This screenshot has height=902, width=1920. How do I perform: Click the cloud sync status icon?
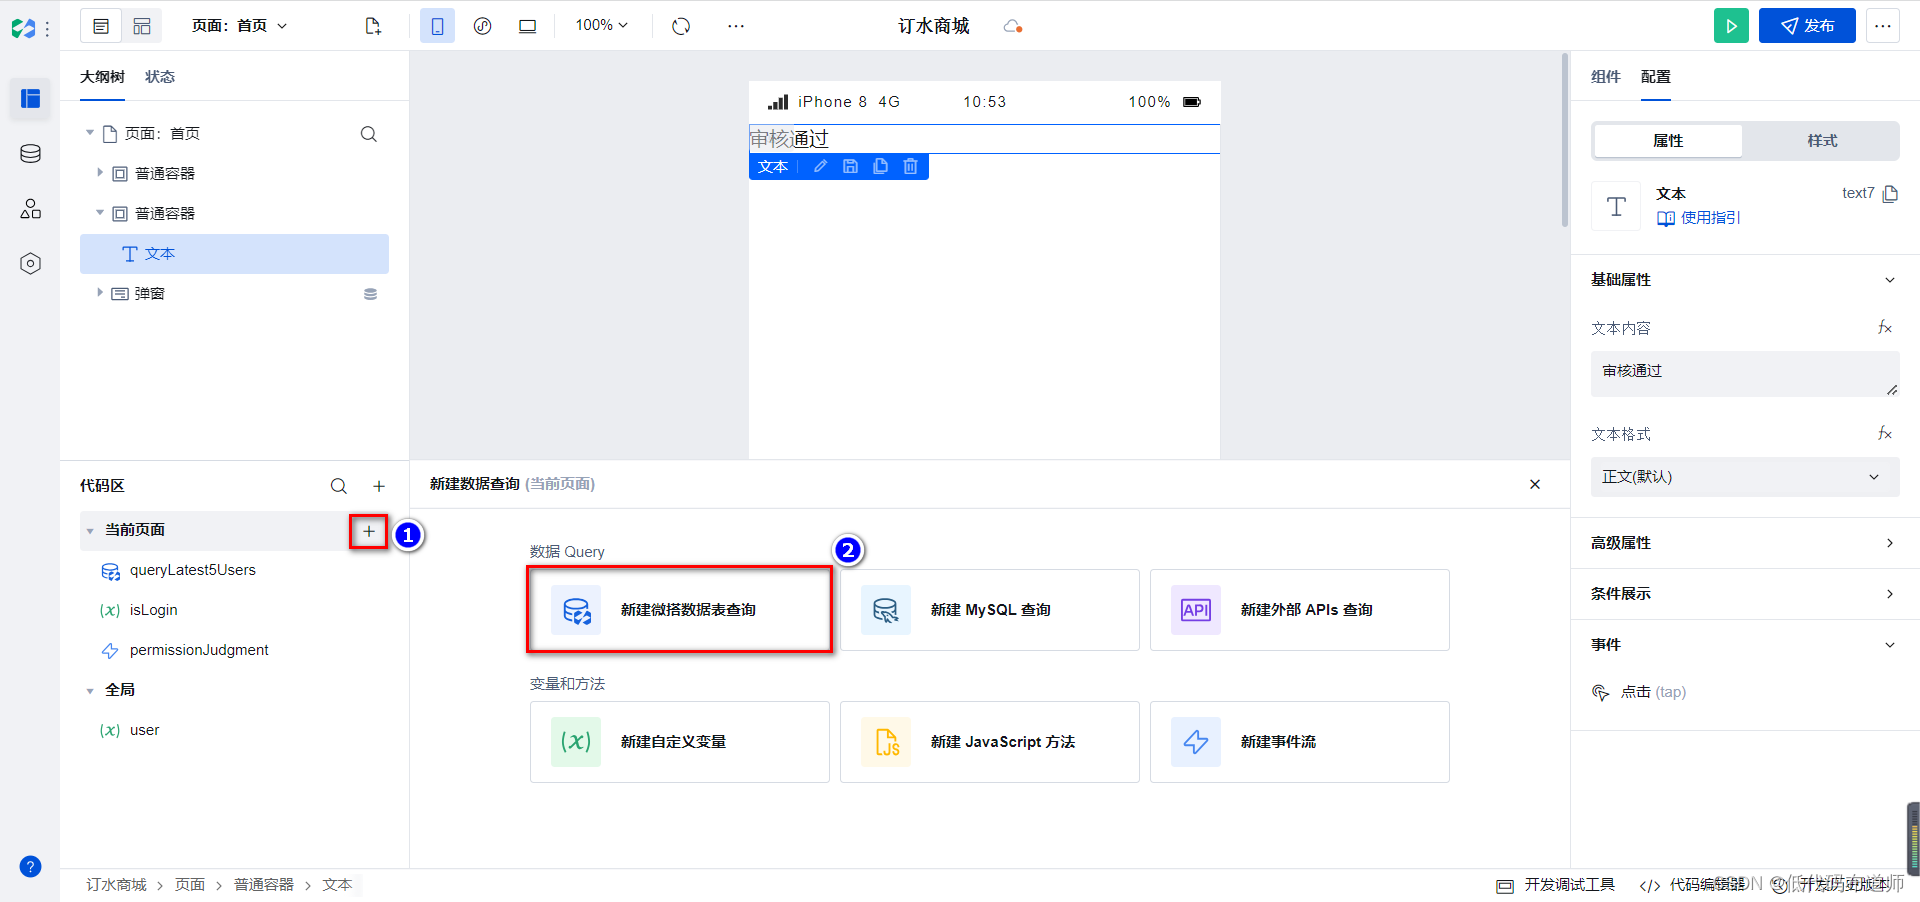click(x=1012, y=26)
